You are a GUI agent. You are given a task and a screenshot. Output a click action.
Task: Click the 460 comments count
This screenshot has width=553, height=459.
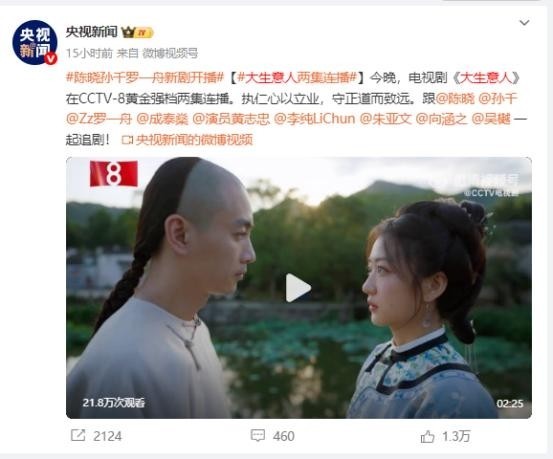tap(284, 436)
